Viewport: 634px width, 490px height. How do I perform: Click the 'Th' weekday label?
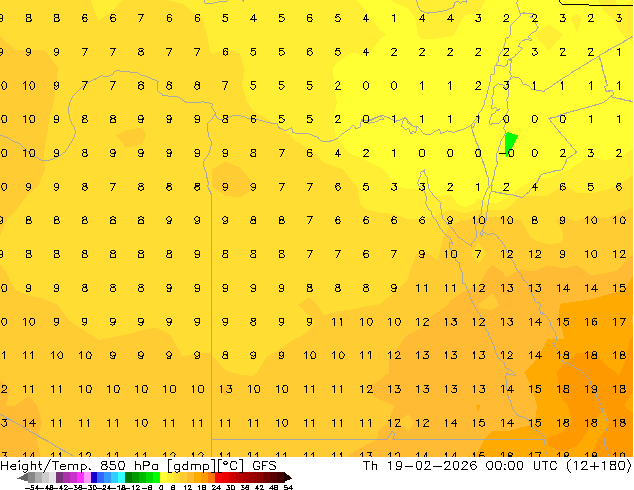tap(370, 465)
